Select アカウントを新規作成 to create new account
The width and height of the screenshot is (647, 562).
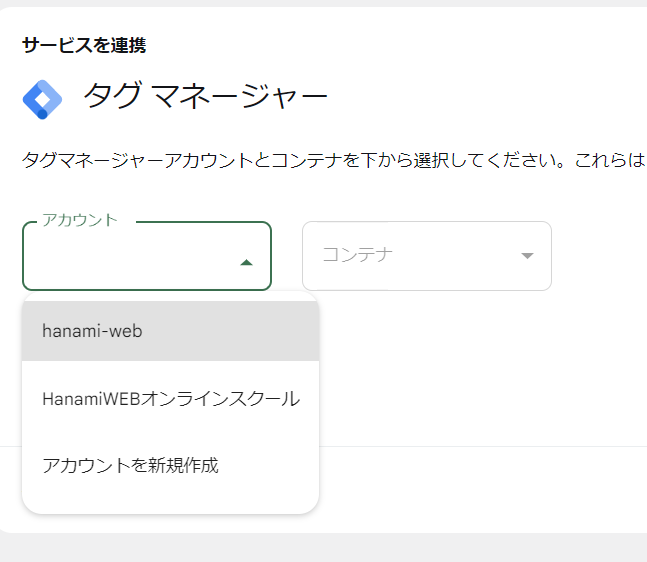(x=170, y=465)
